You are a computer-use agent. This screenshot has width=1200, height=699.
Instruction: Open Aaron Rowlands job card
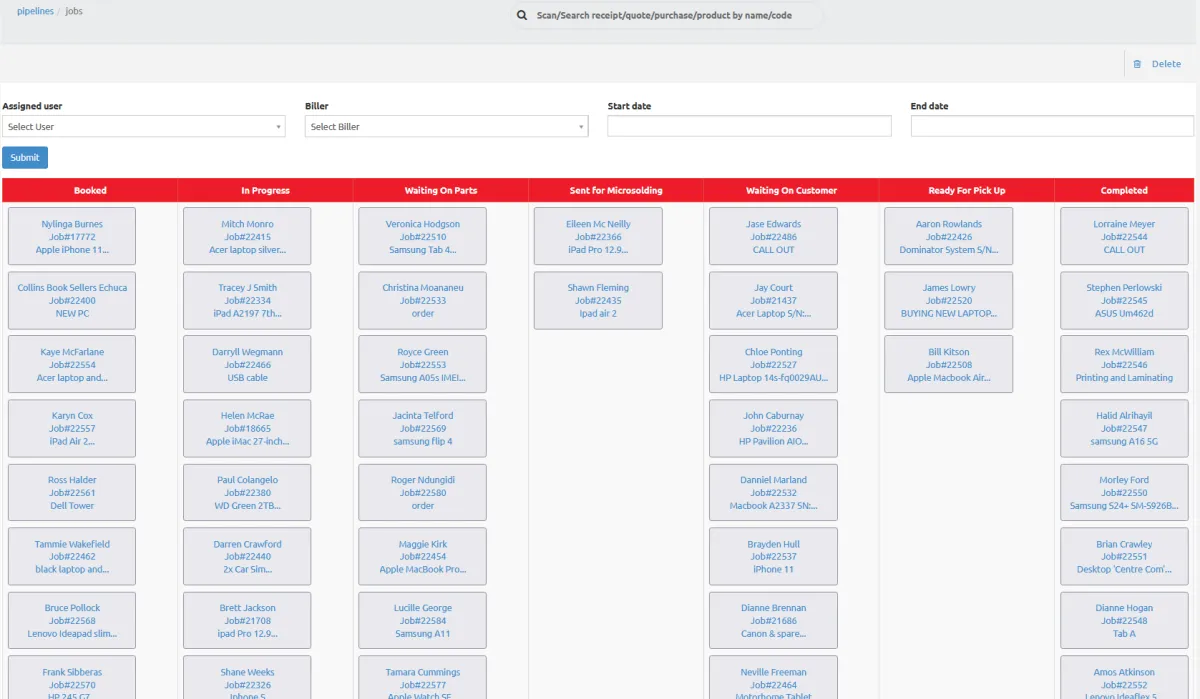click(949, 237)
